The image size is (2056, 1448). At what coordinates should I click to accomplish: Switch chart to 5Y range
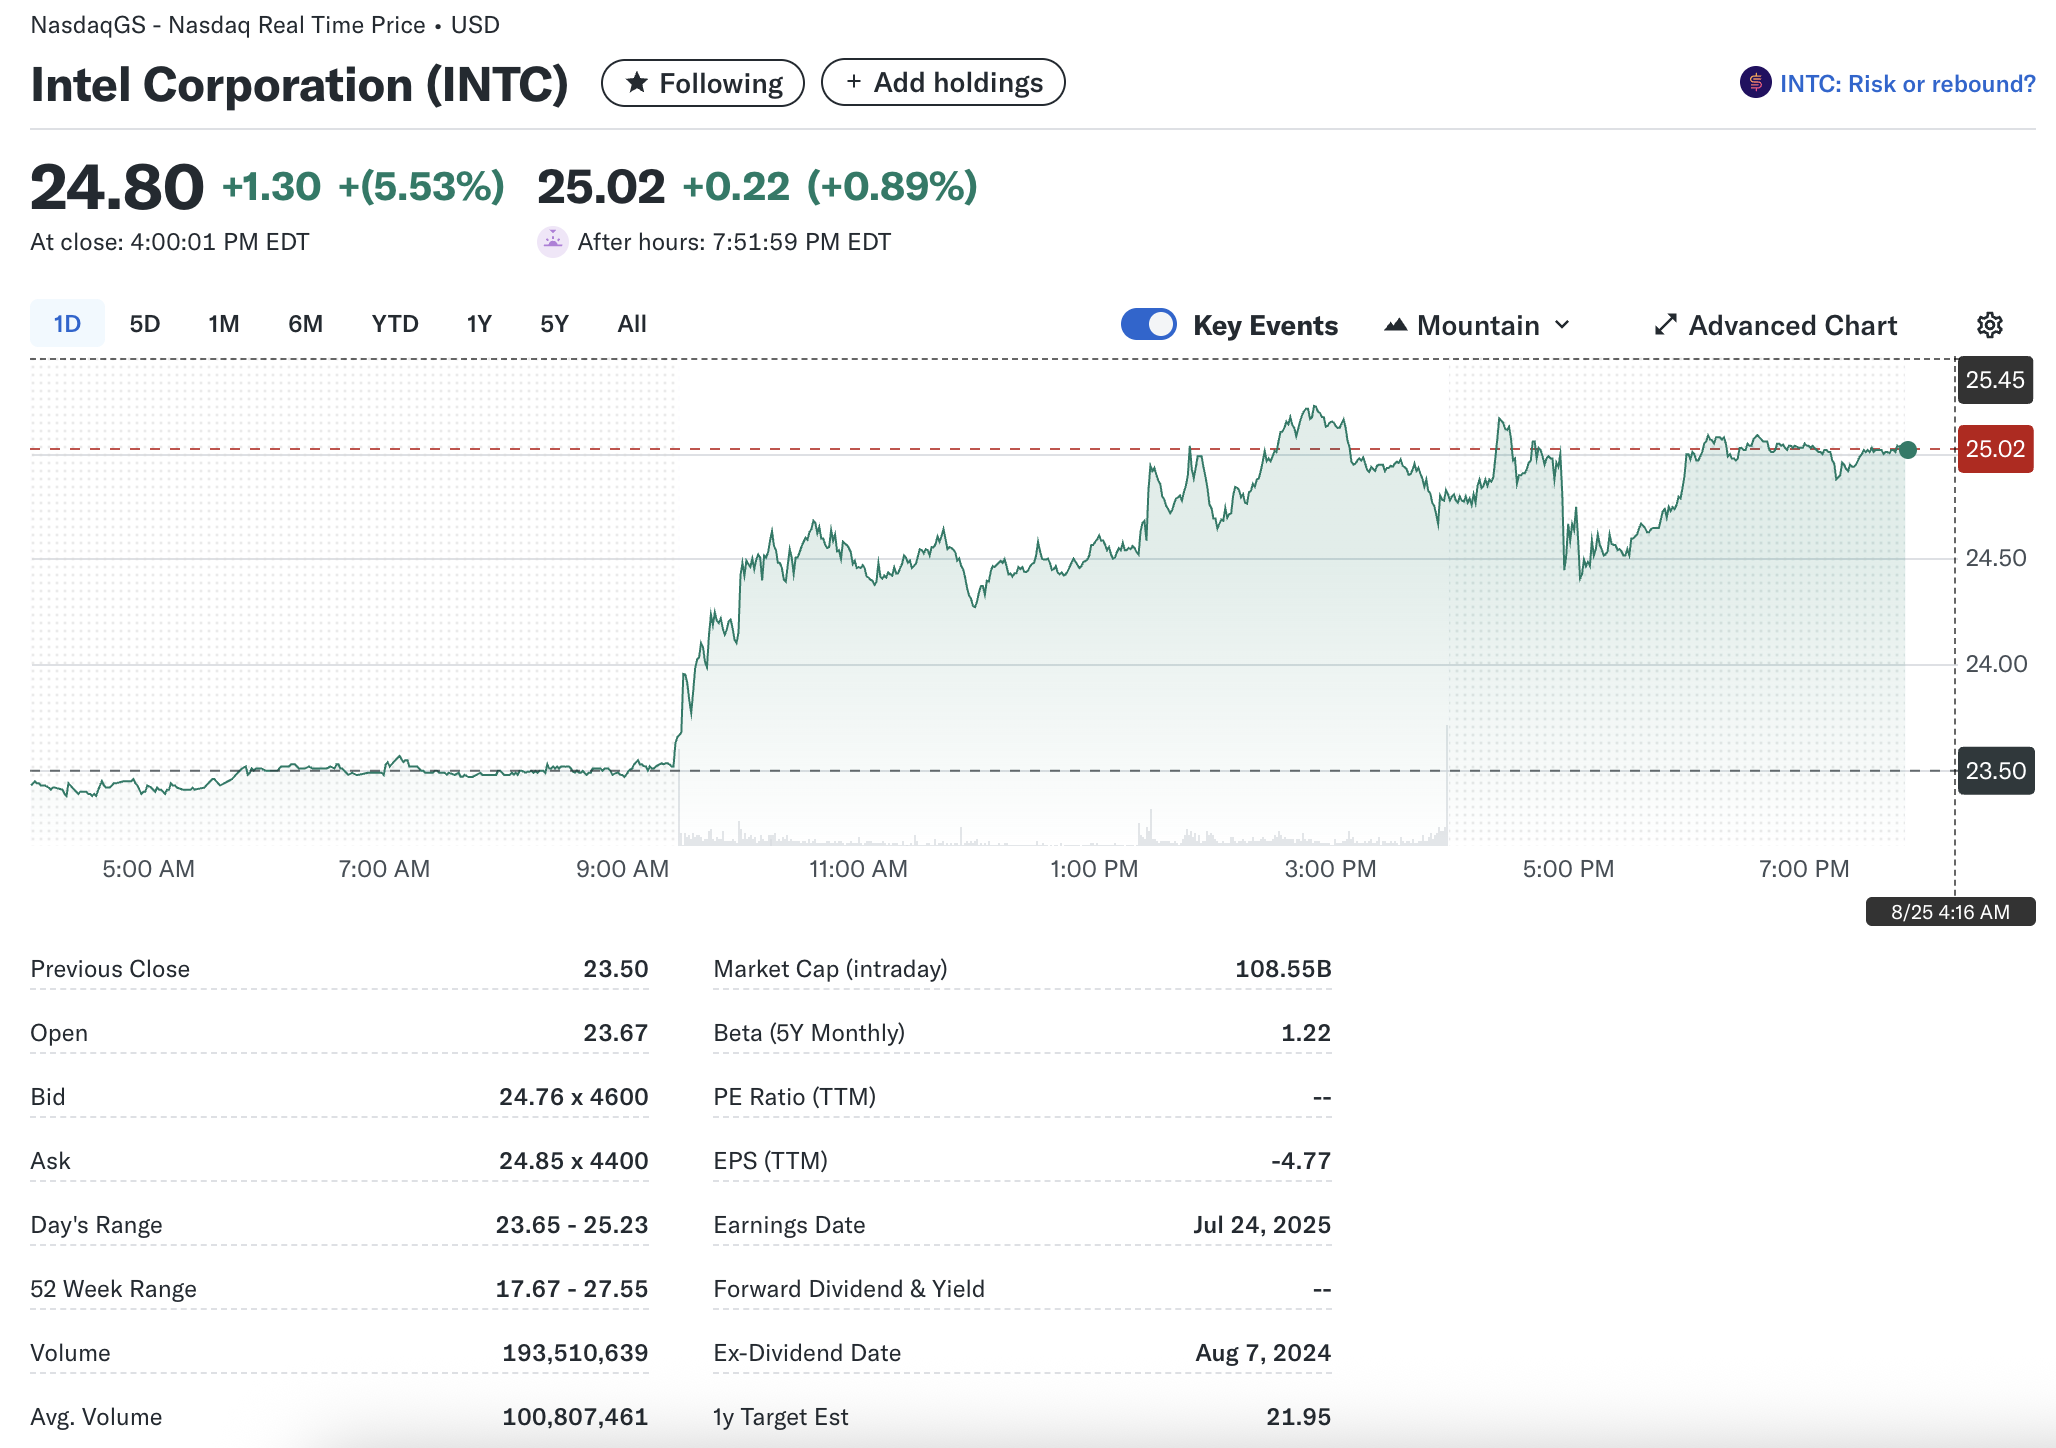point(554,324)
